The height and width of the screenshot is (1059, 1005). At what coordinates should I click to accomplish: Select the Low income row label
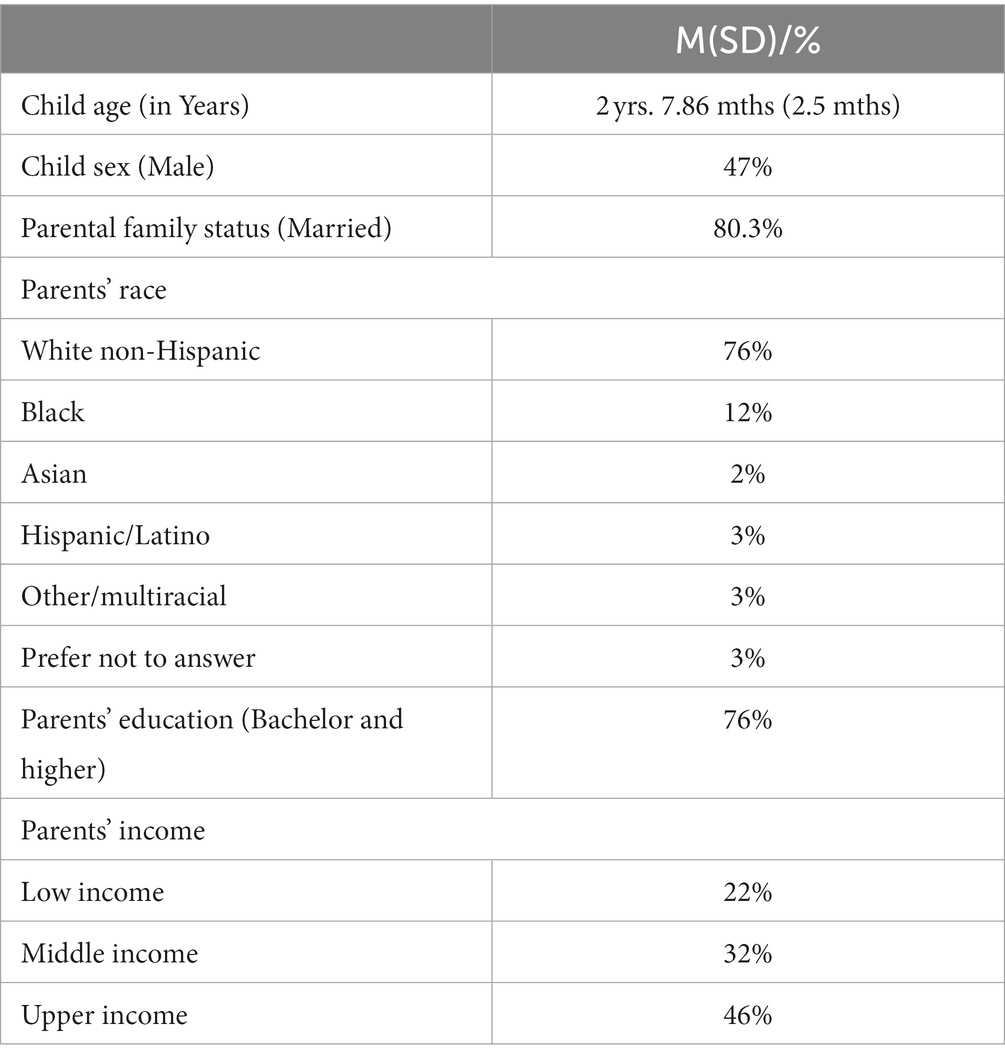pos(93,892)
